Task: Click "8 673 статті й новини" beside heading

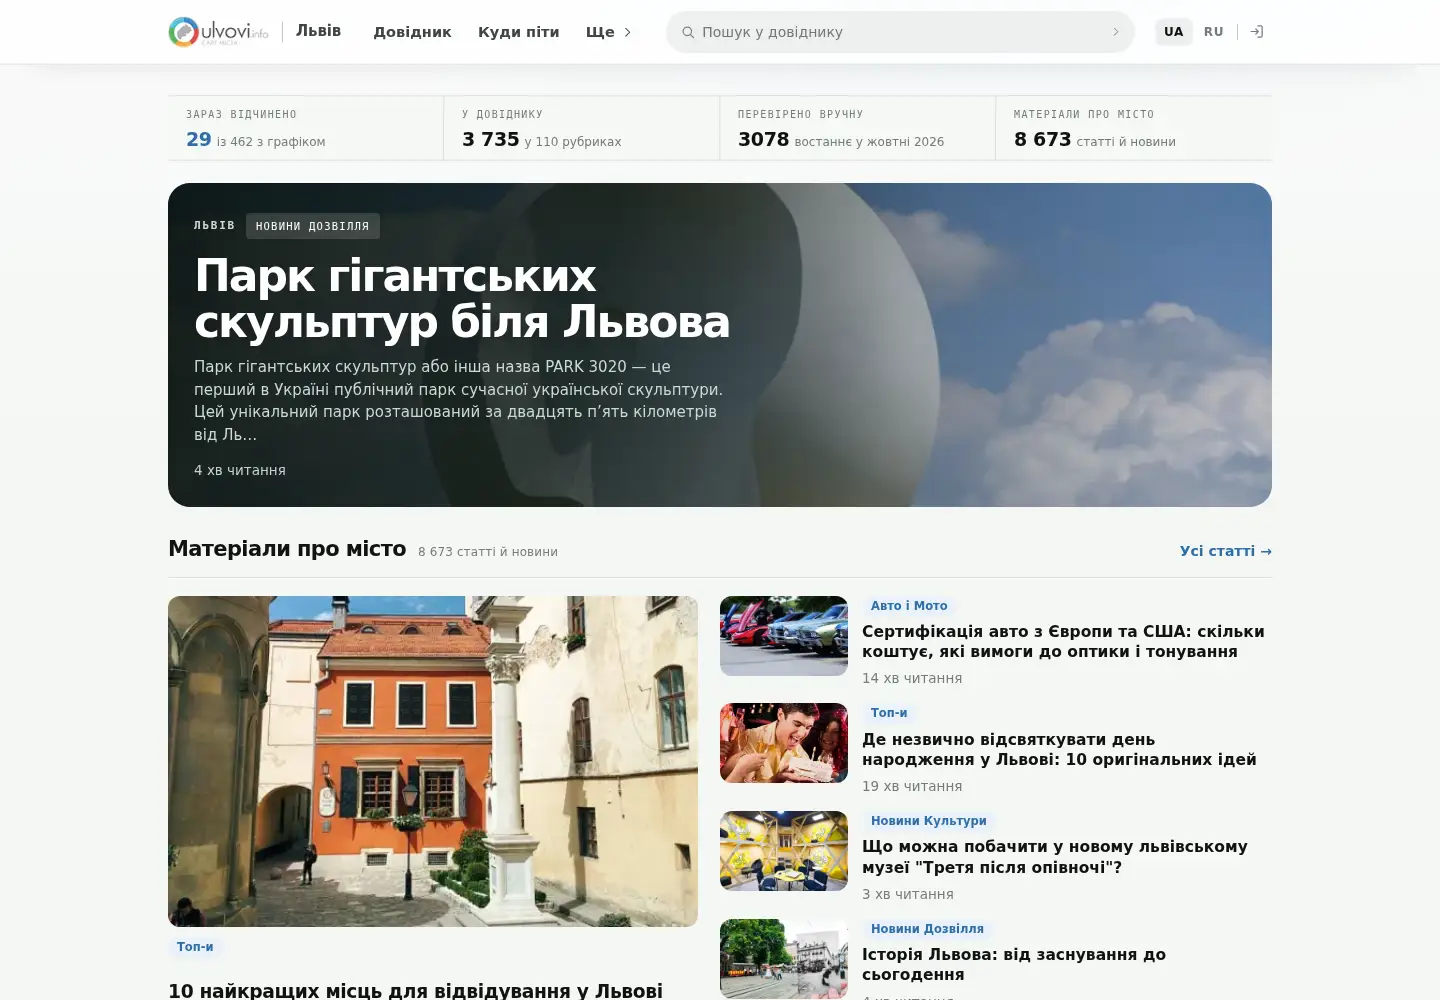Action: coord(488,552)
